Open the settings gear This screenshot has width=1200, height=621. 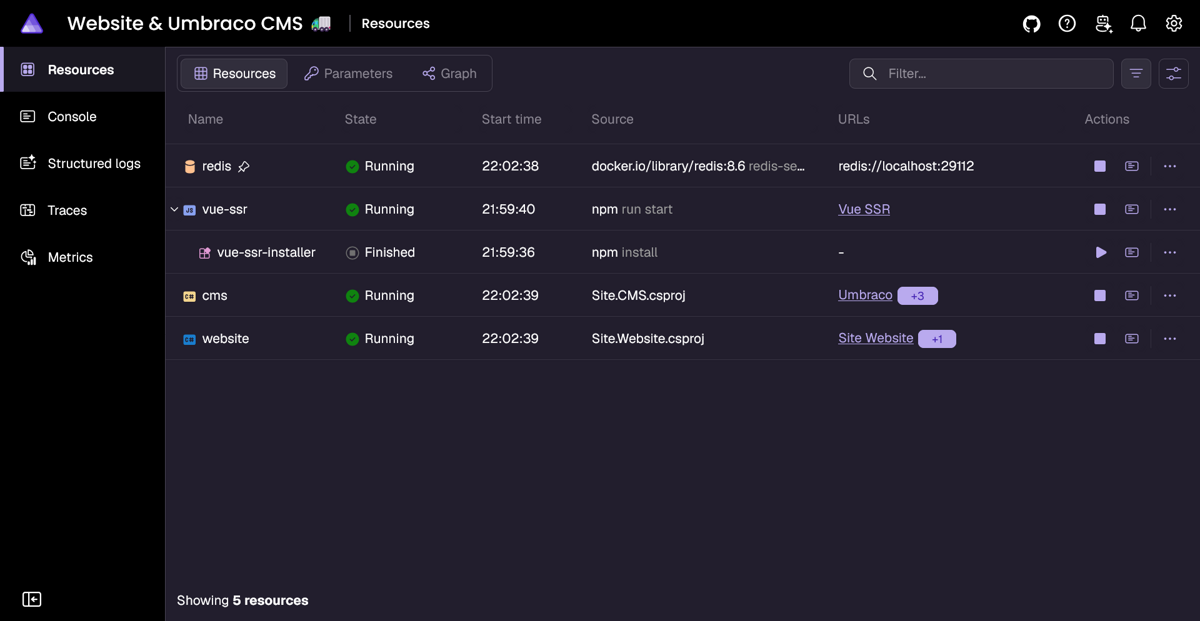tap(1174, 23)
